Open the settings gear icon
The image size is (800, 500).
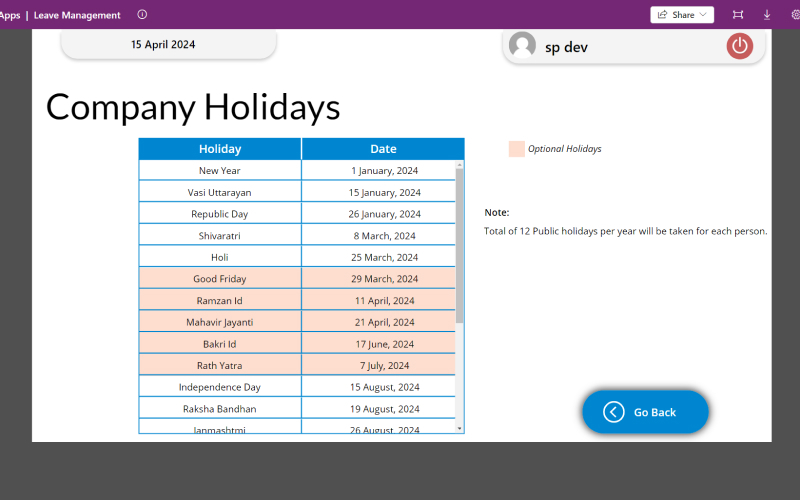(x=795, y=15)
